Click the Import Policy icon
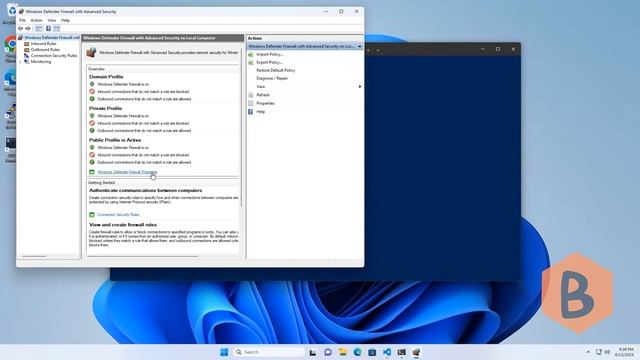This screenshot has height=360, width=640. (251, 54)
